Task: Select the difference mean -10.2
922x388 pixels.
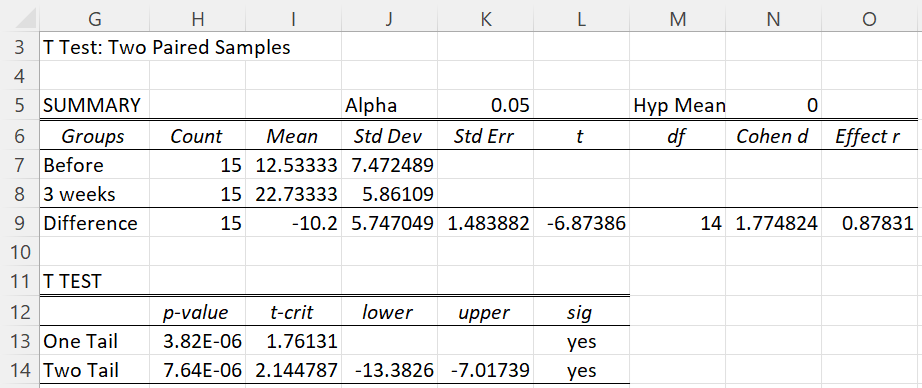Action: tap(293, 223)
